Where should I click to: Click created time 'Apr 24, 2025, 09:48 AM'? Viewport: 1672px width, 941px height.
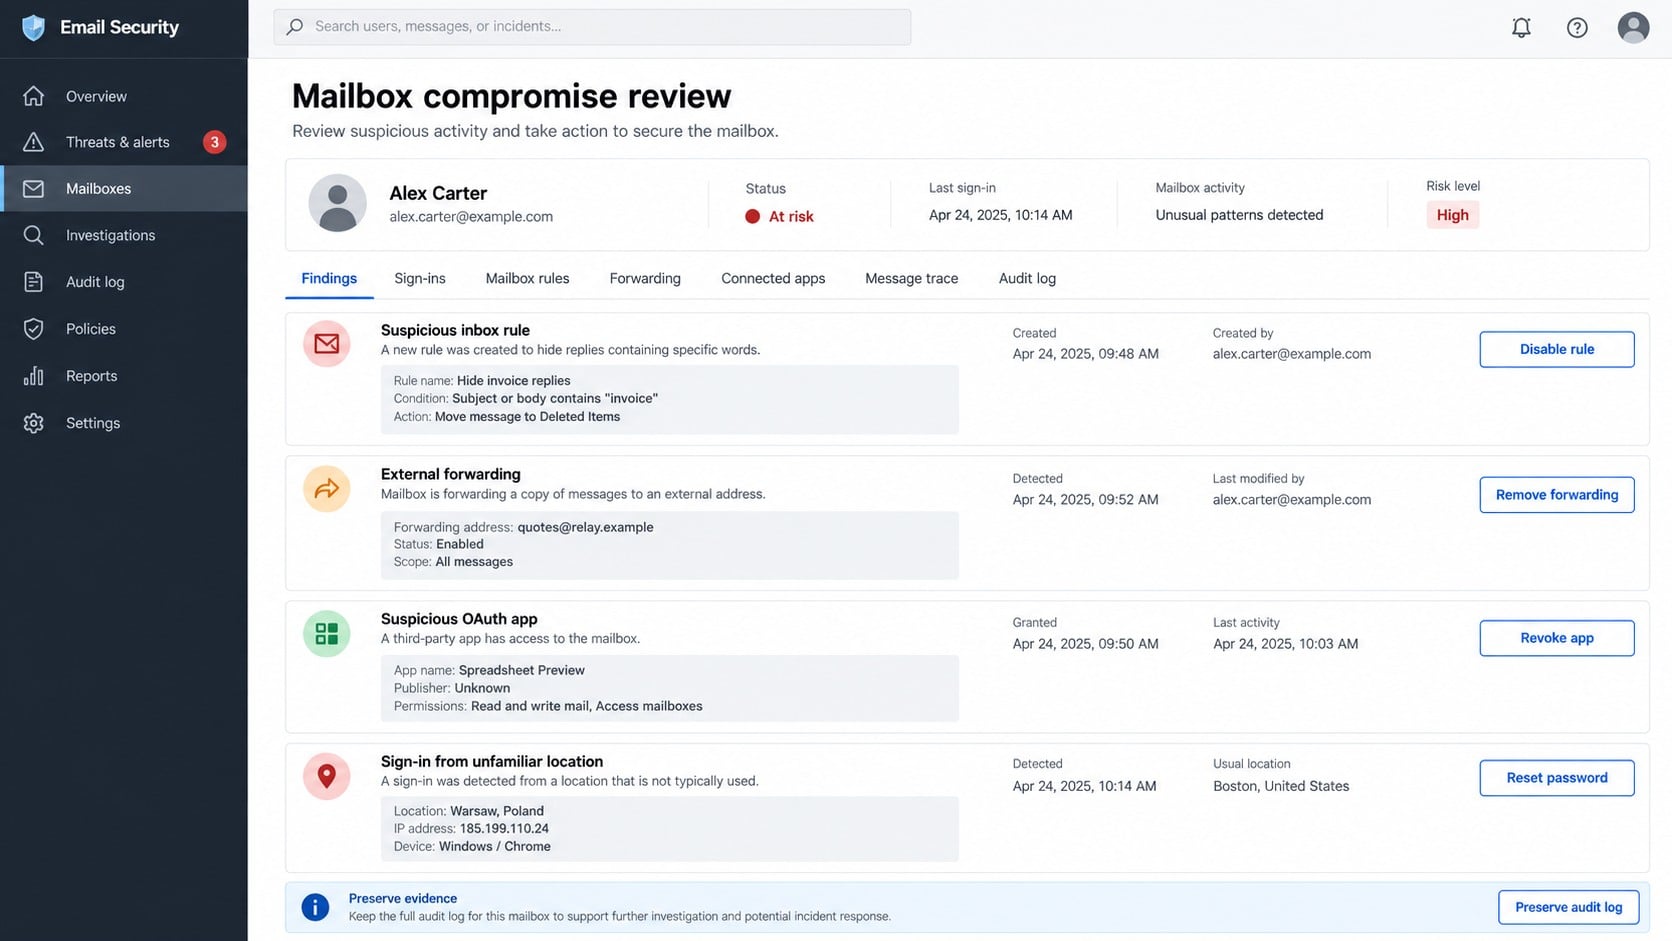point(1085,354)
